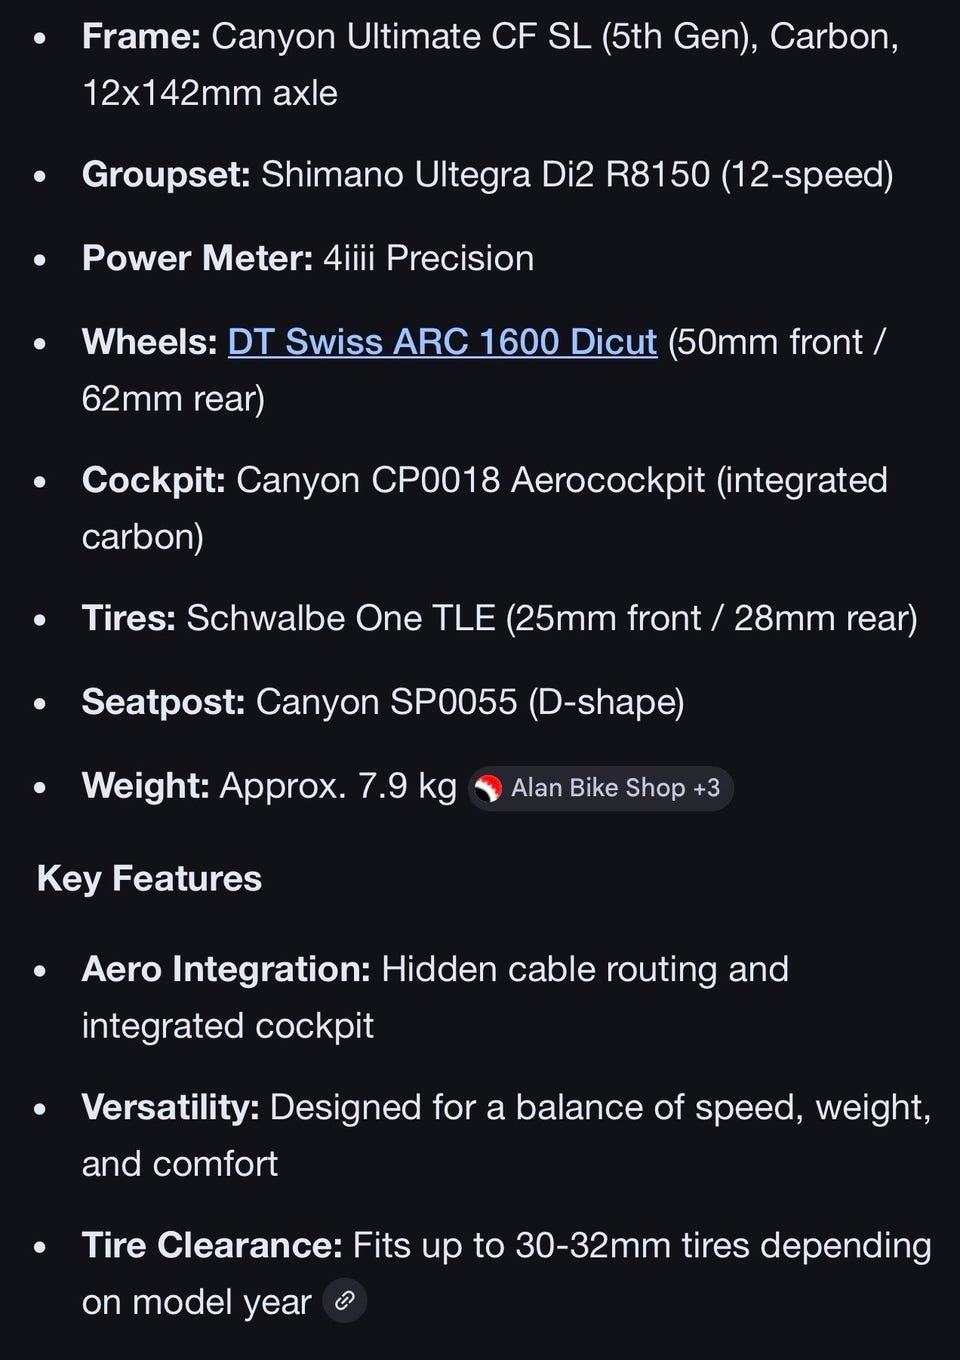Click the bold Groupset label
Screen dimensions: 960x1360
[x=166, y=175]
